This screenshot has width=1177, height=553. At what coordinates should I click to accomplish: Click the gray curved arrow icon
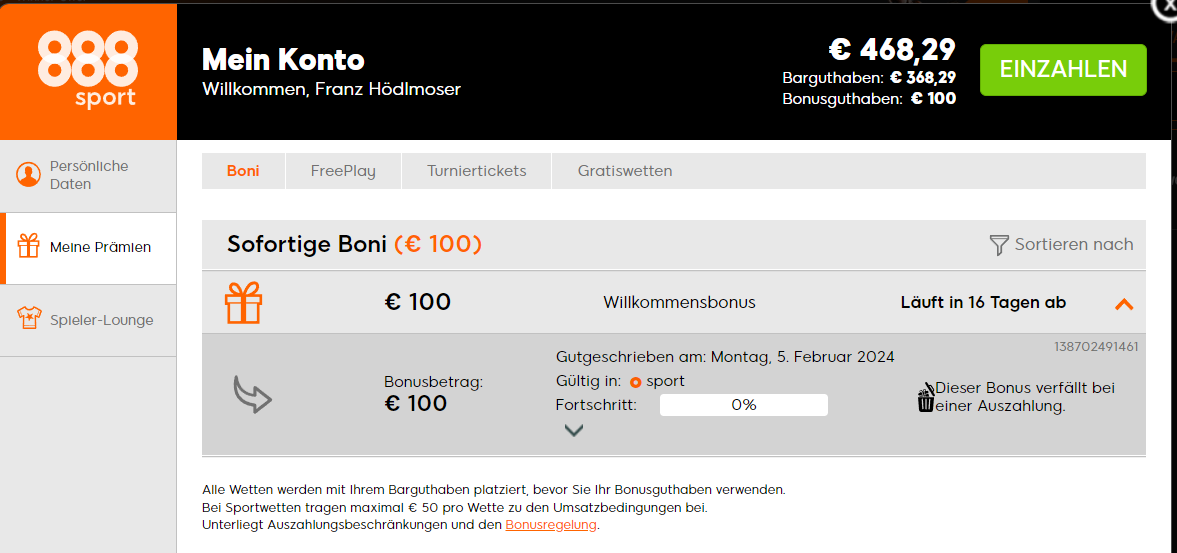pos(252,394)
